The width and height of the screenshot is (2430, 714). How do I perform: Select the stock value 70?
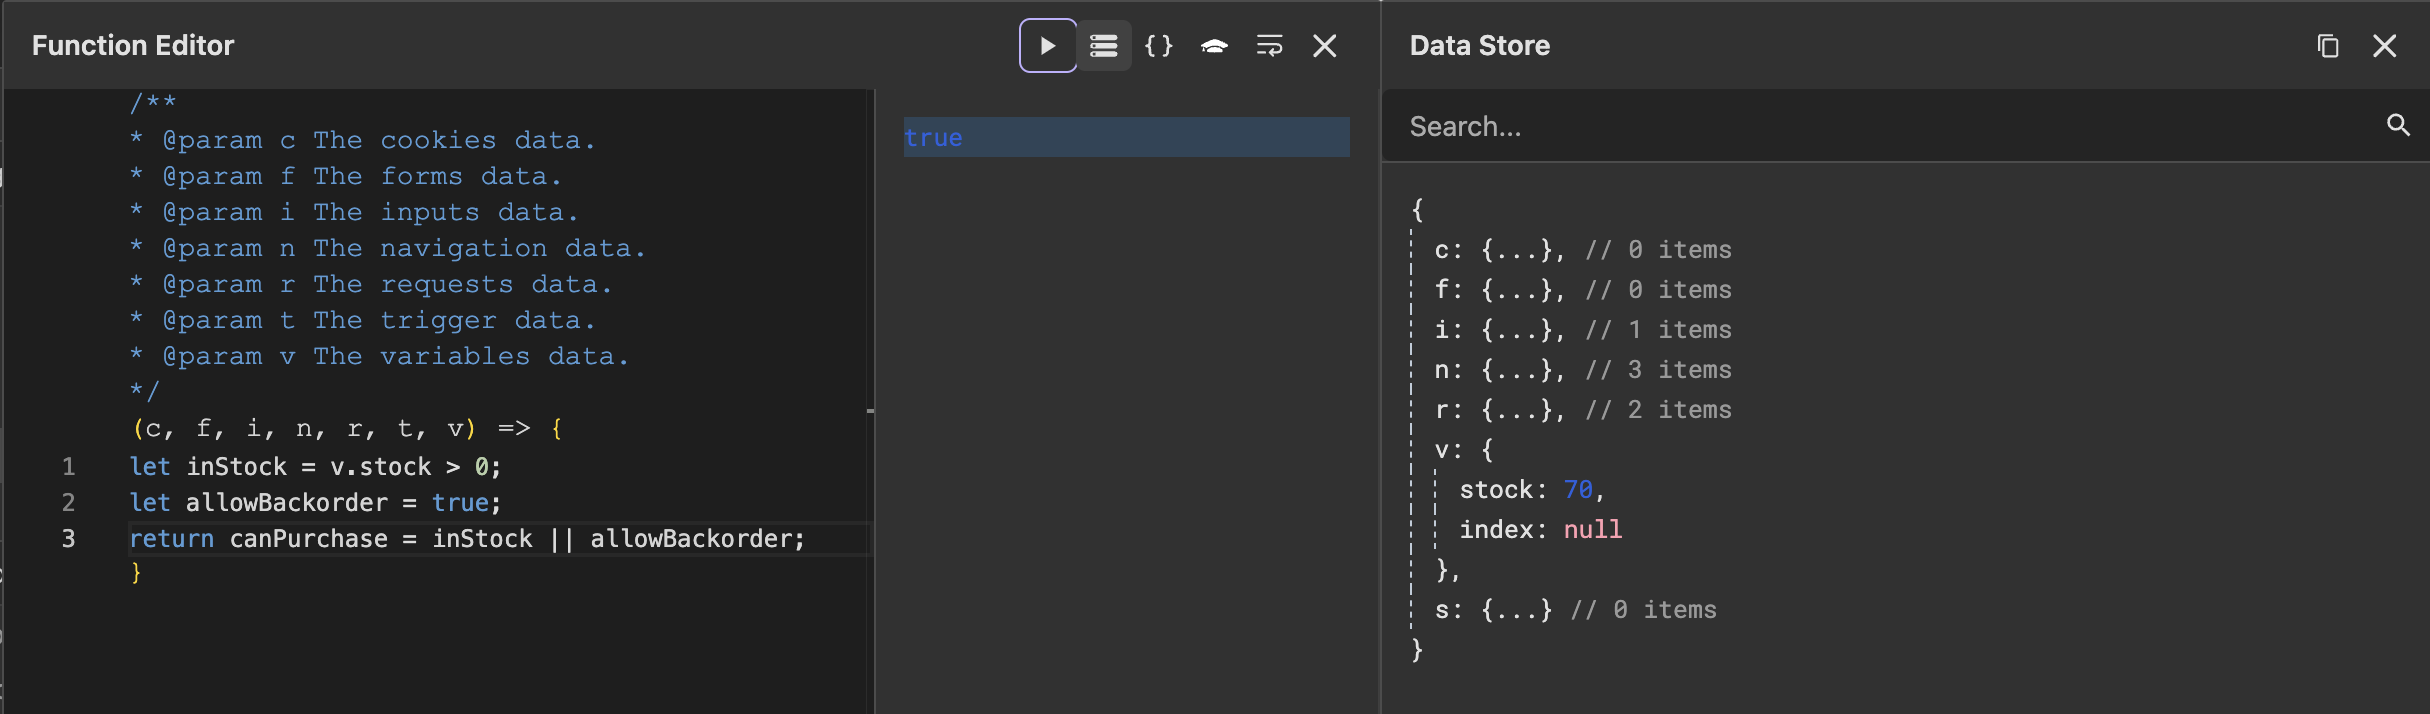click(1578, 490)
